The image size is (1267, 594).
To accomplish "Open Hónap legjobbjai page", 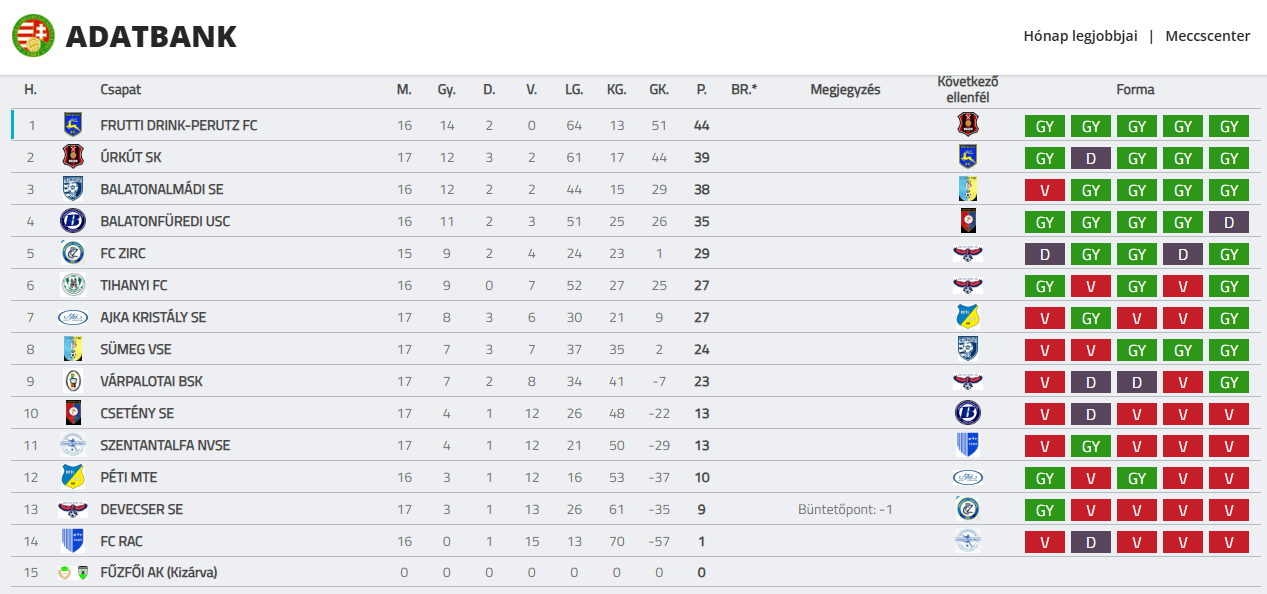I will tap(1080, 36).
